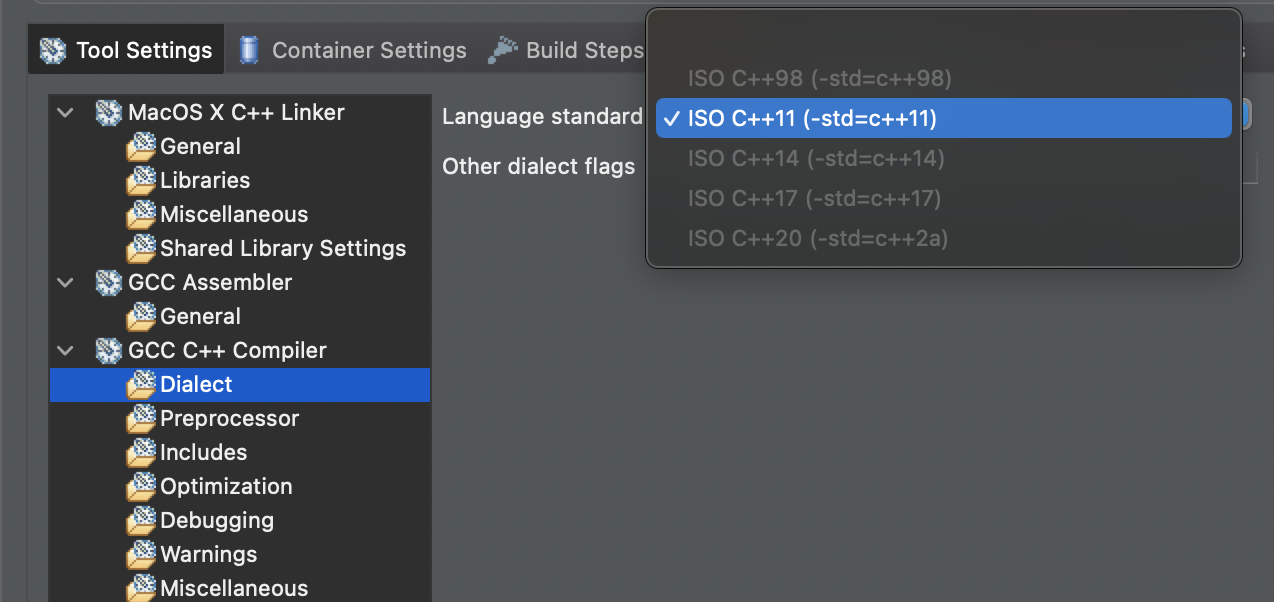1274x602 pixels.
Task: Open the Preprocessor settings folder icon
Action: 141,418
